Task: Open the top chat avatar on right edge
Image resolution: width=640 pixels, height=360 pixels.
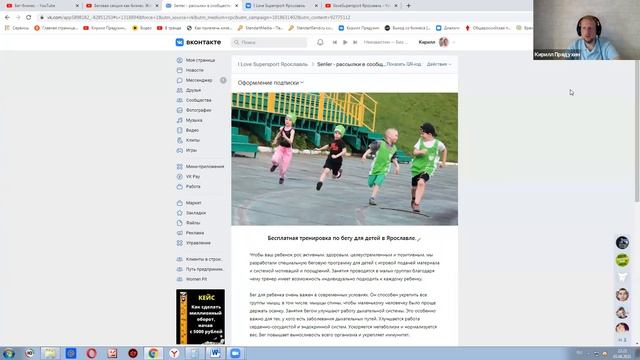Action: pos(622,242)
